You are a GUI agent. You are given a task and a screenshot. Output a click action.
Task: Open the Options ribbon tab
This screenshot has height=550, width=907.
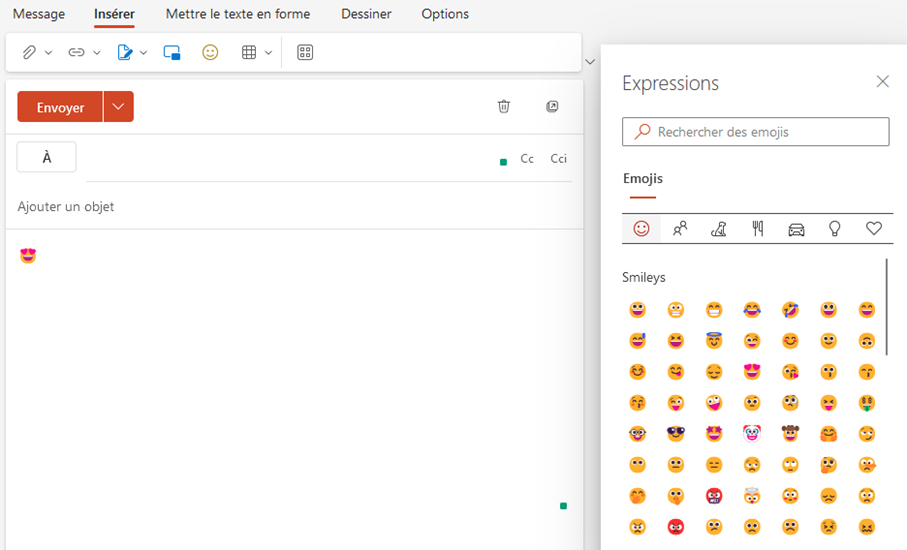(x=445, y=14)
